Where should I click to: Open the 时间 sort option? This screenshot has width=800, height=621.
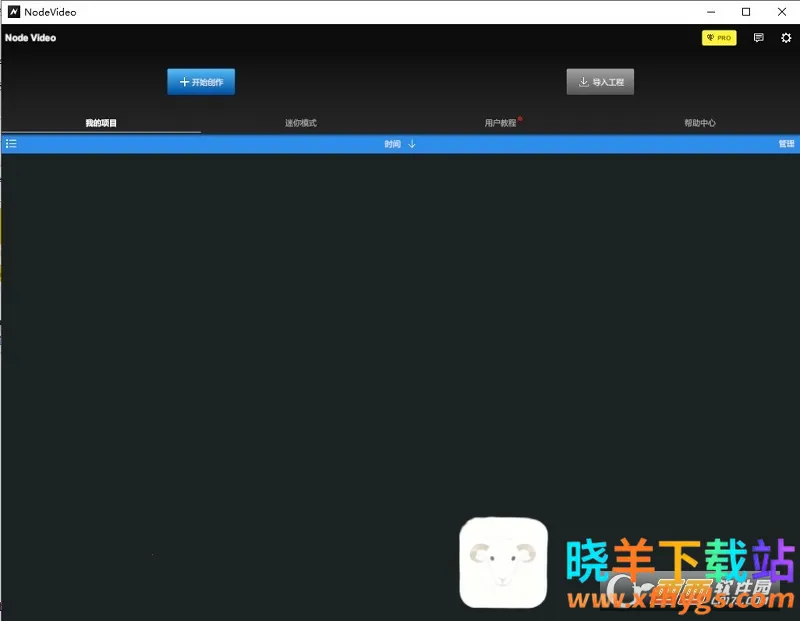[392, 144]
